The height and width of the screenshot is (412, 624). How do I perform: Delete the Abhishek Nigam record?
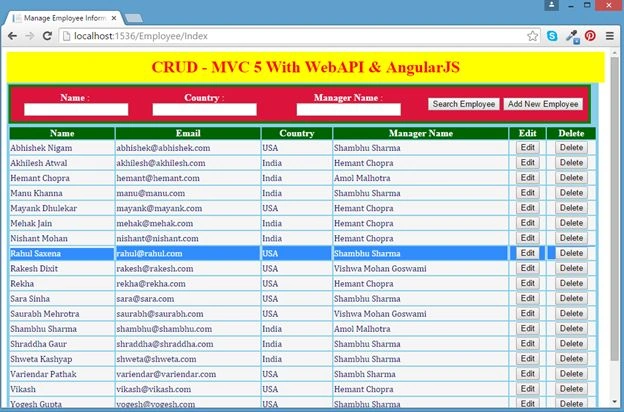click(571, 148)
